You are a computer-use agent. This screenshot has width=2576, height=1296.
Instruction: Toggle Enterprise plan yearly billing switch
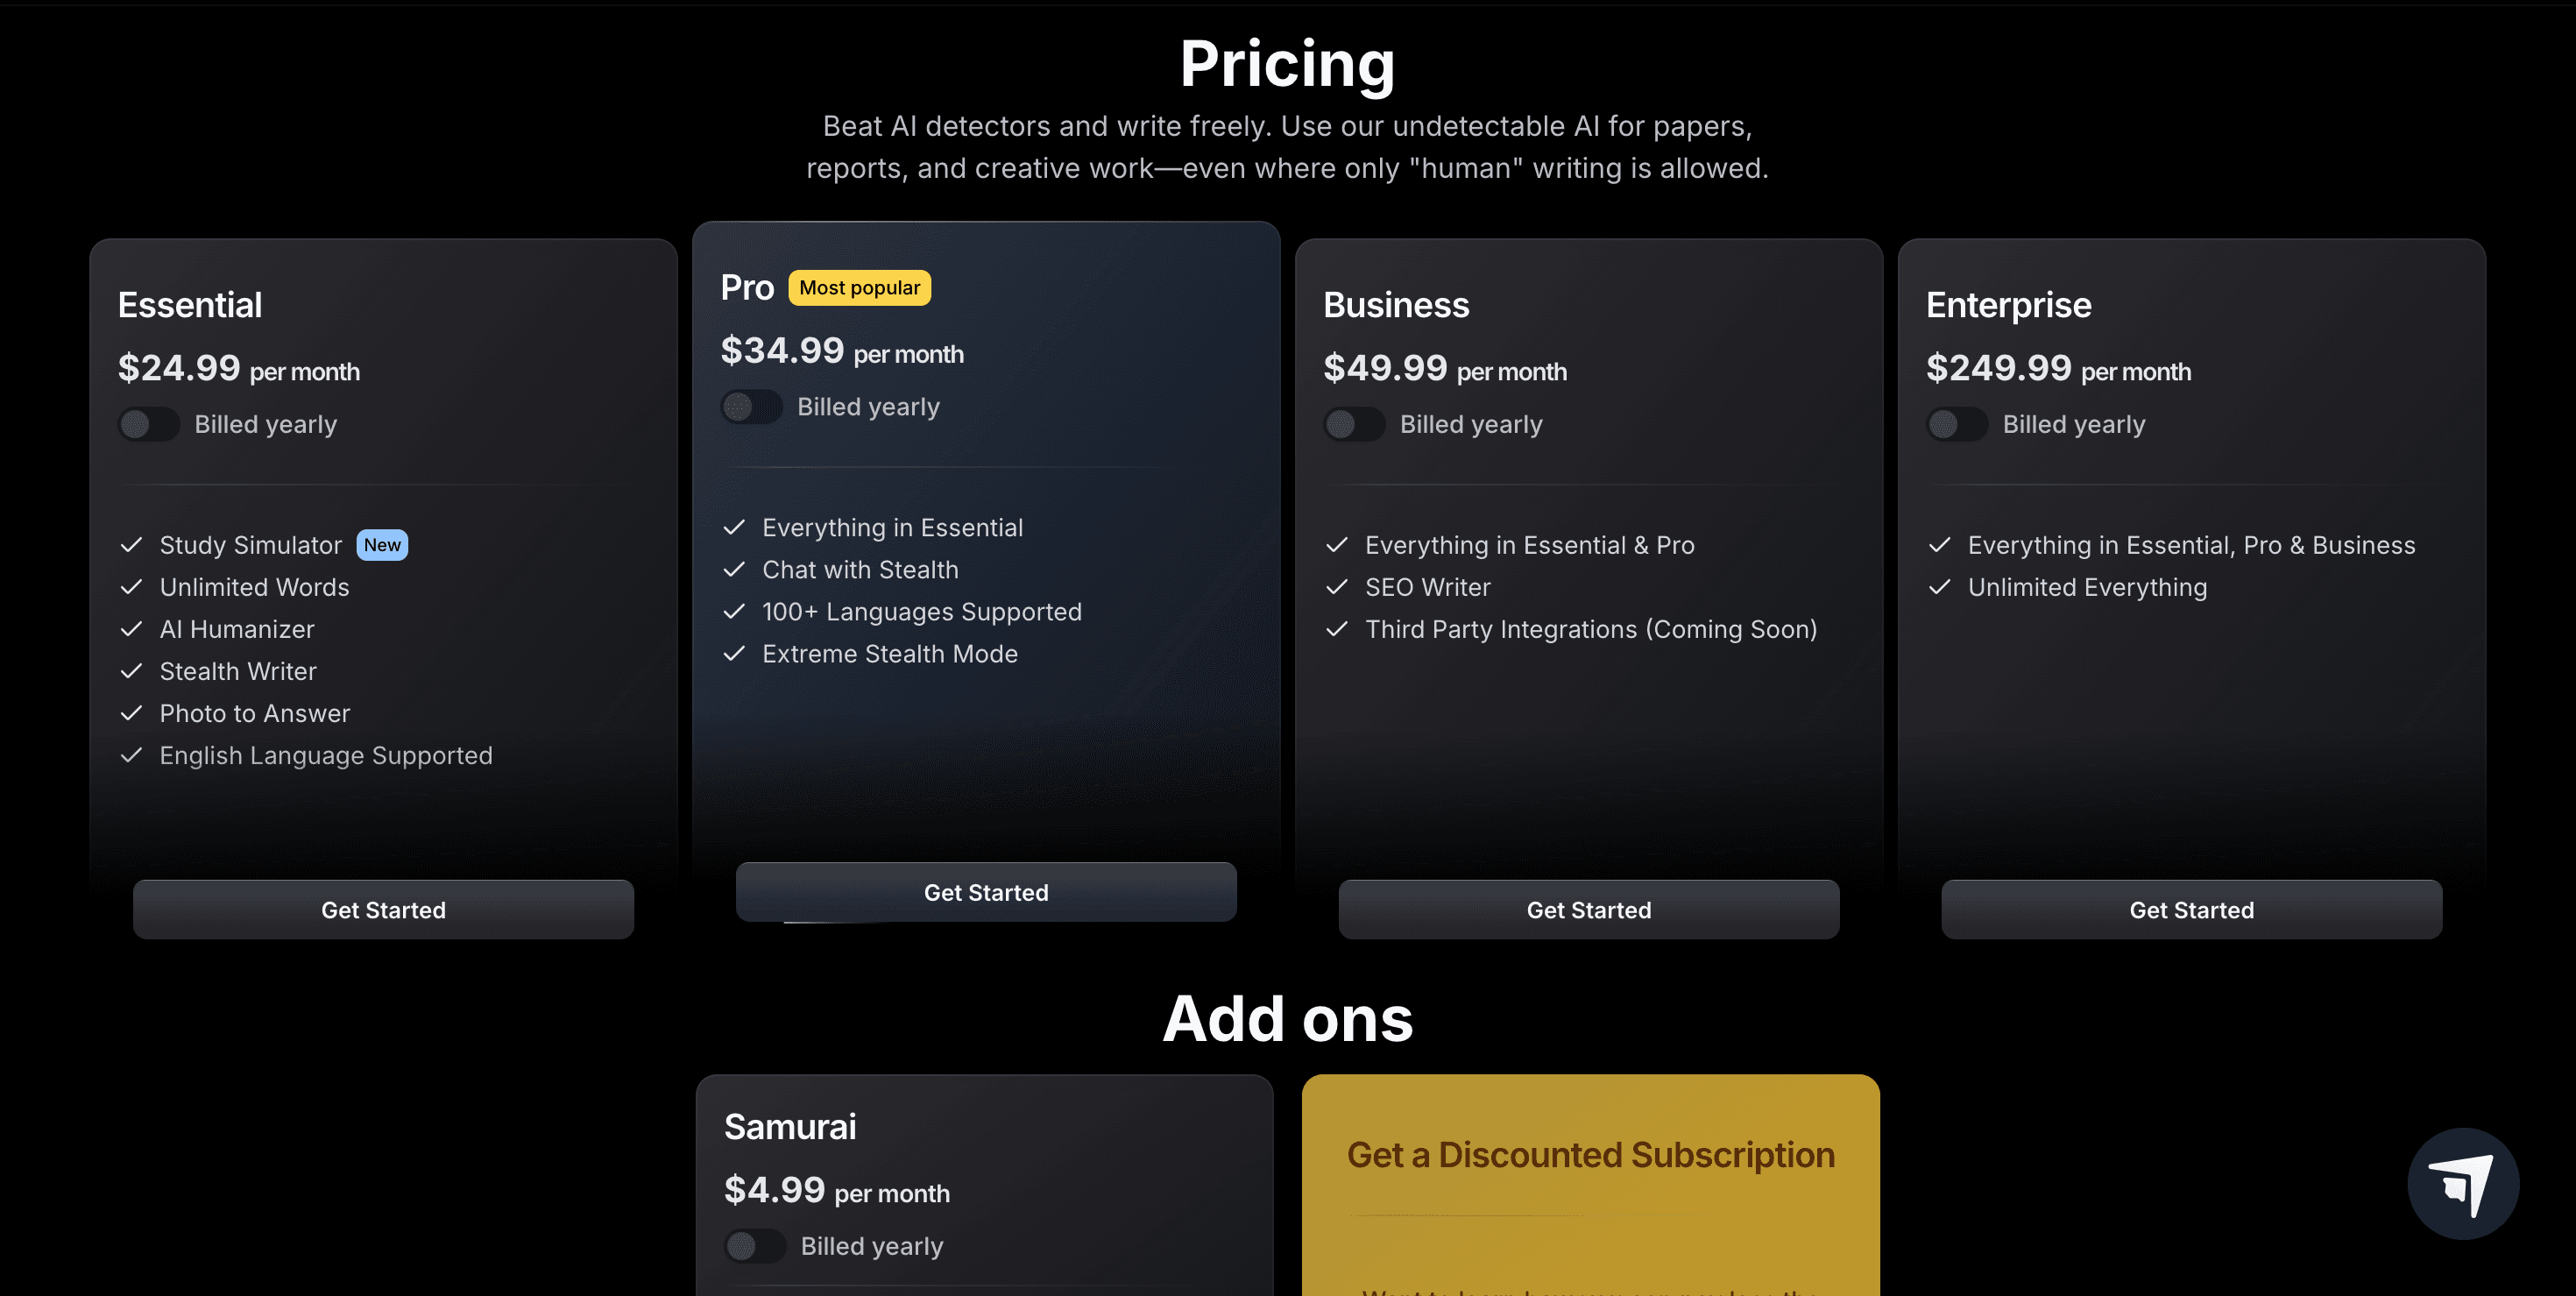(1958, 424)
